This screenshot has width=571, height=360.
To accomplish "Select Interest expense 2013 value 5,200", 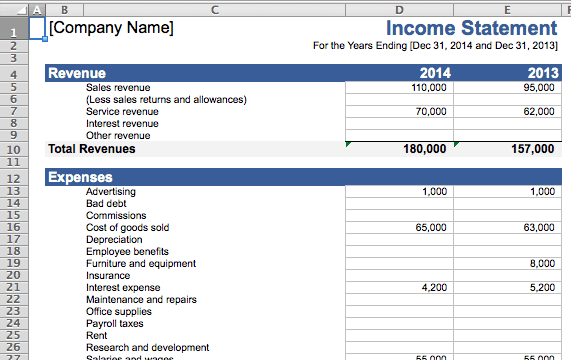I will click(x=543, y=288).
